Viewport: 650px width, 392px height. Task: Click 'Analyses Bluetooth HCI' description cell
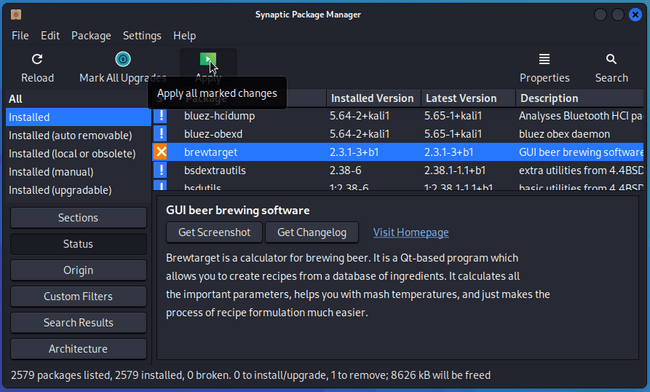tap(580, 116)
